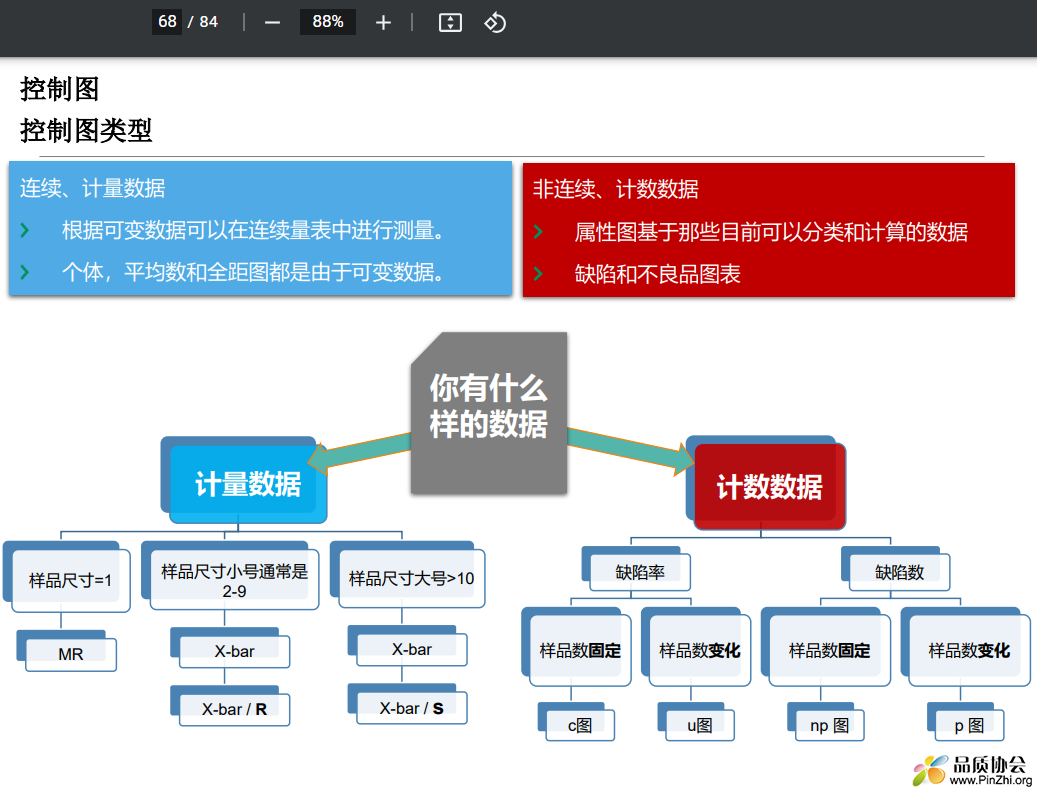Click the np 图 node
This screenshot has height=792, width=1037.
click(x=829, y=725)
